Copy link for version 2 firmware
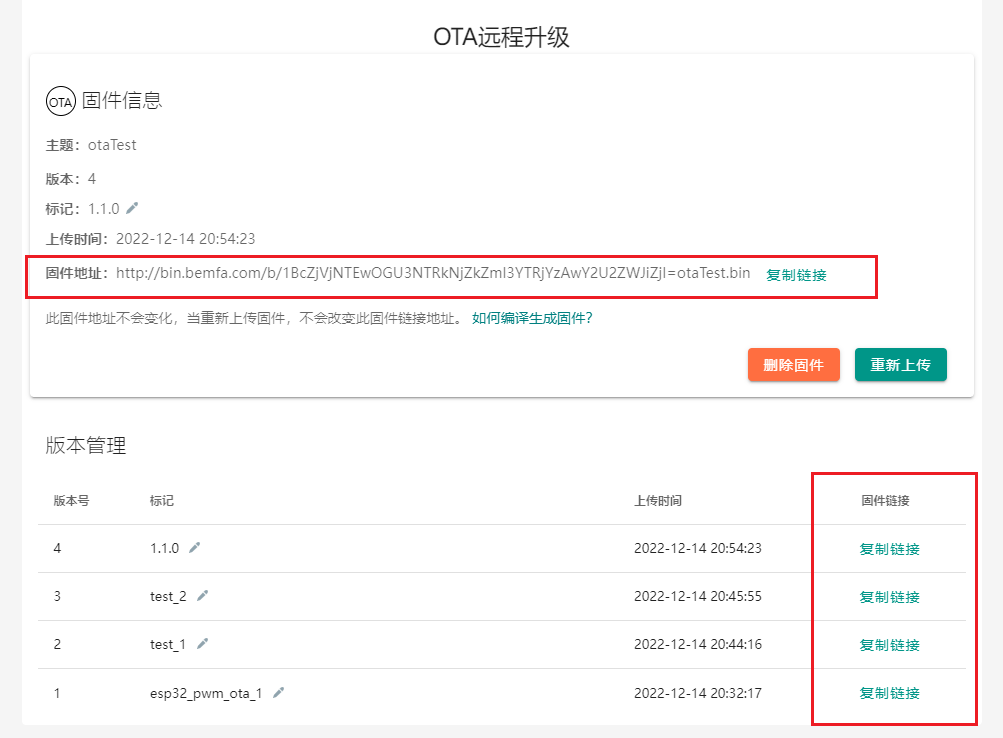The image size is (1003, 738). pyautogui.click(x=889, y=645)
